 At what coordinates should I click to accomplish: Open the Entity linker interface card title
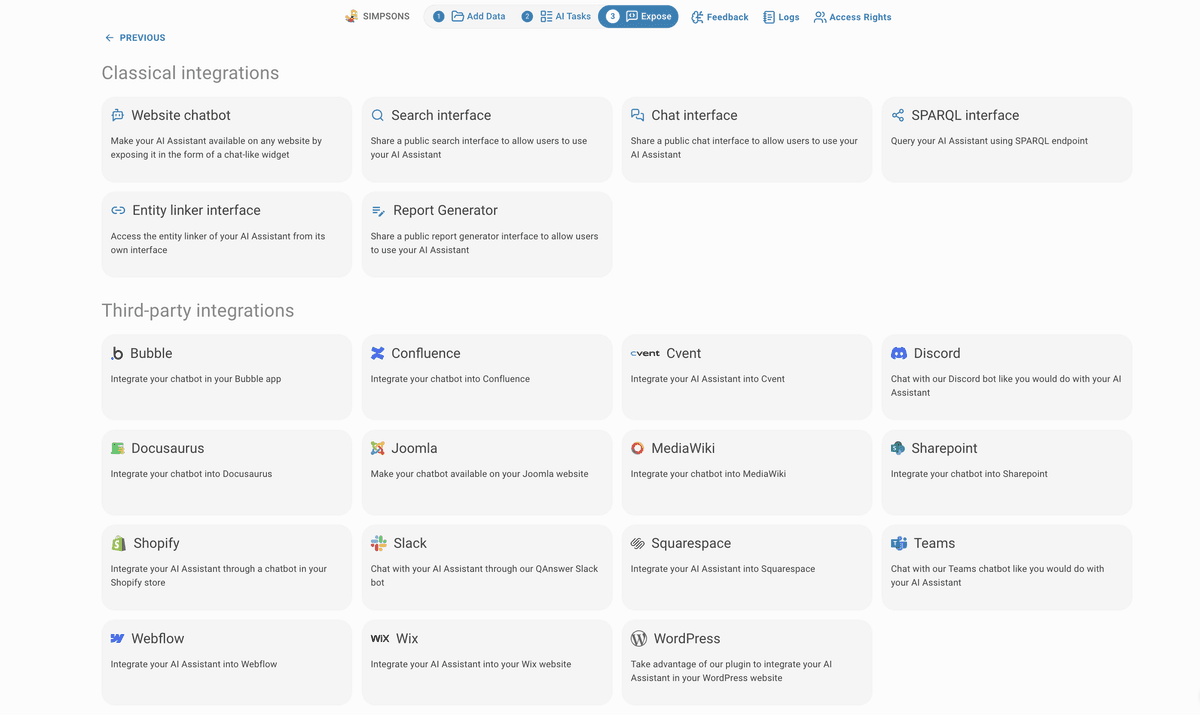(196, 210)
